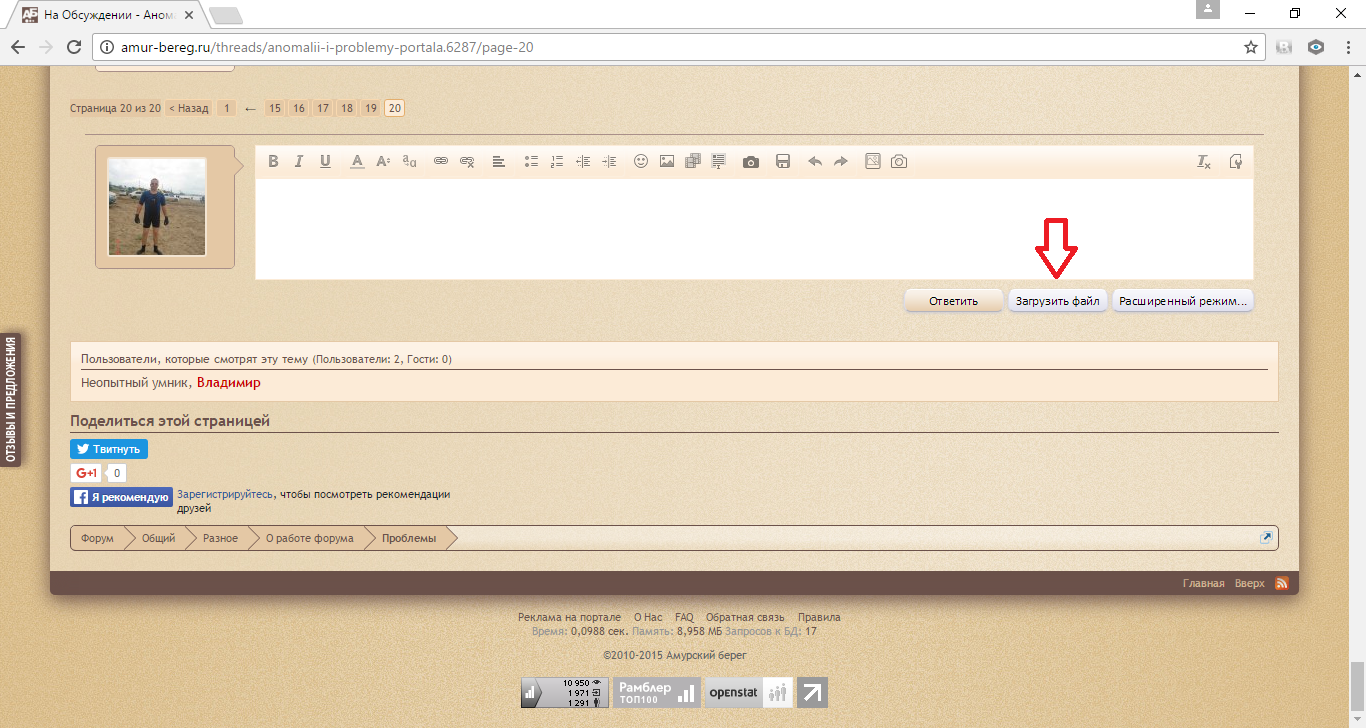This screenshot has width=1366, height=728.
Task: Jump to page 1 of thread
Action: [227, 108]
